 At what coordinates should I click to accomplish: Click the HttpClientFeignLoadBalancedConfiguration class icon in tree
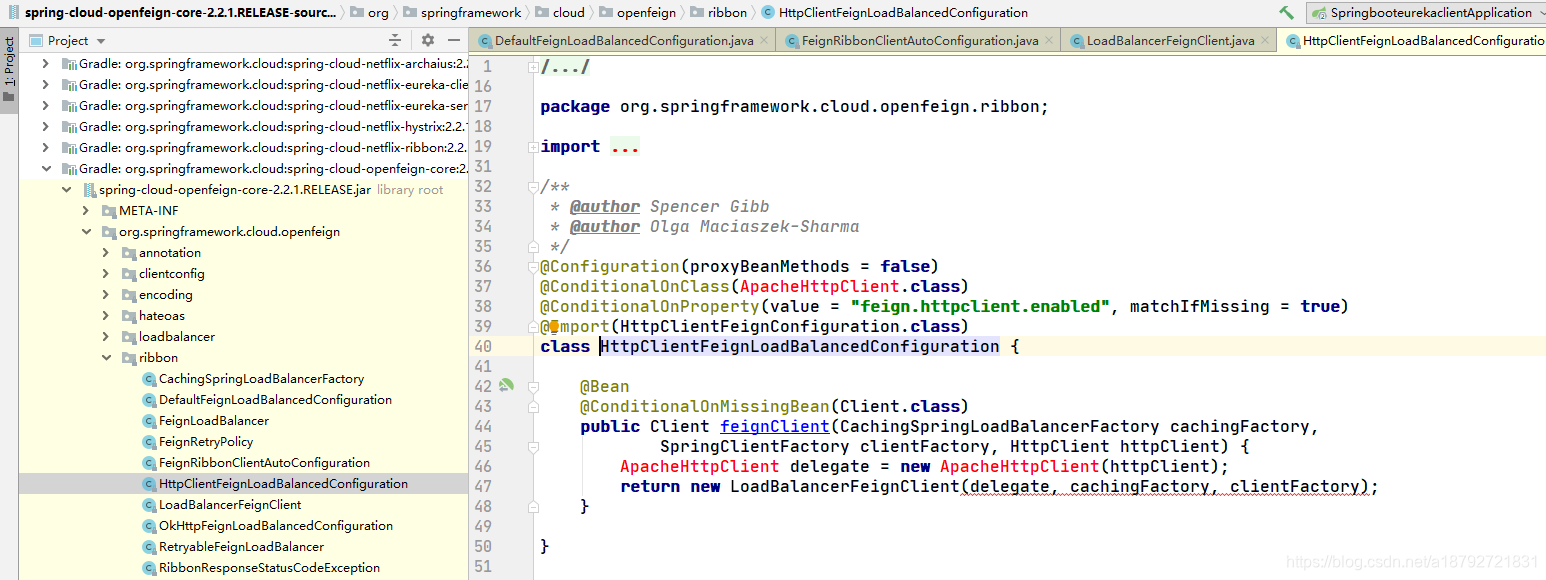pos(150,484)
